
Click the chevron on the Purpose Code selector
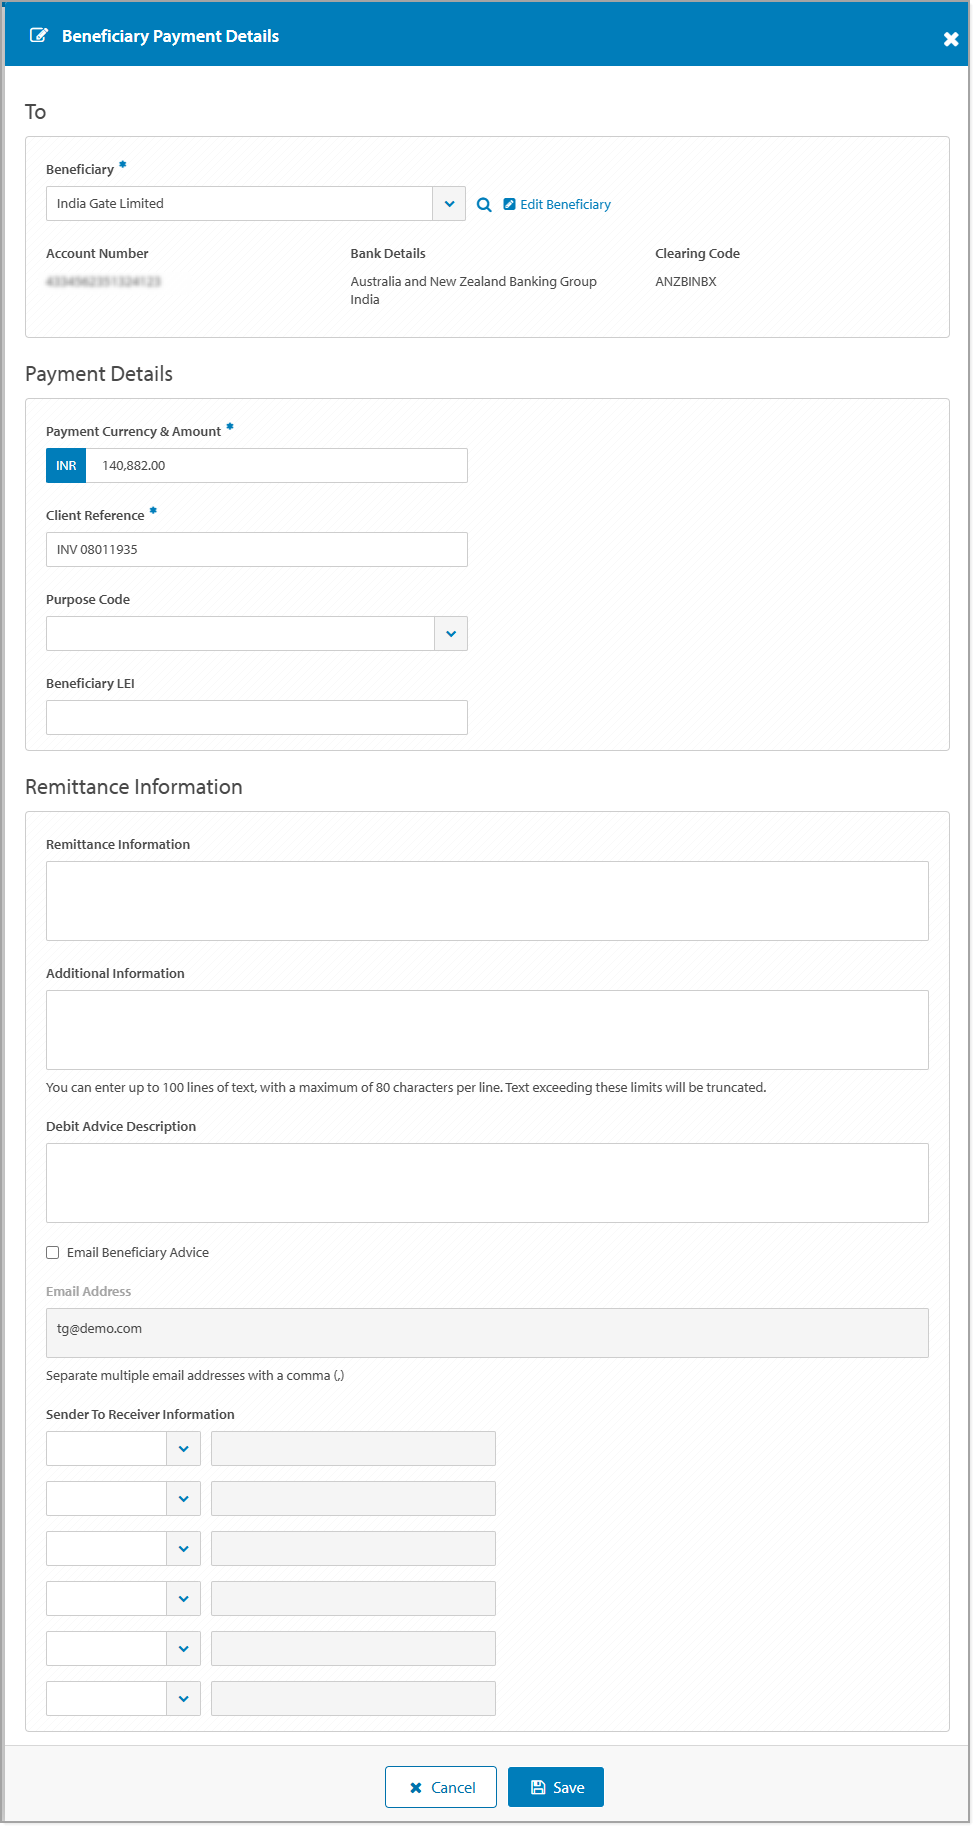pos(450,633)
